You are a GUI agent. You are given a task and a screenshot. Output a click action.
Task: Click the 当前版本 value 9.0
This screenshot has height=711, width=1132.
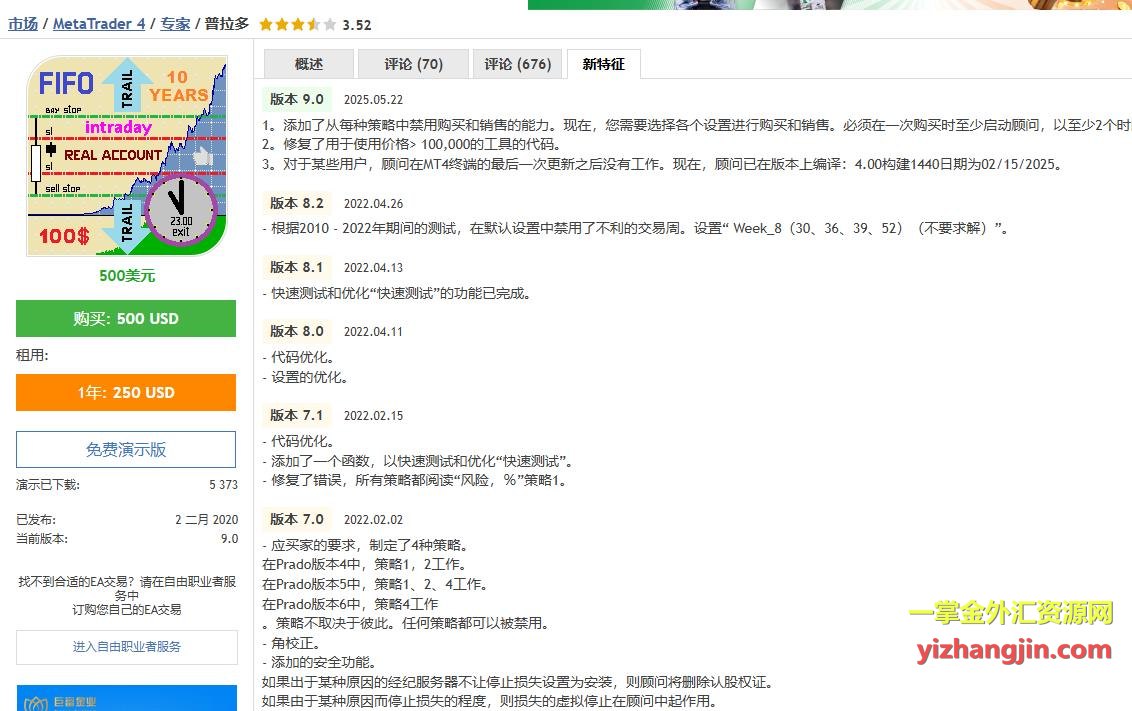[x=230, y=538]
